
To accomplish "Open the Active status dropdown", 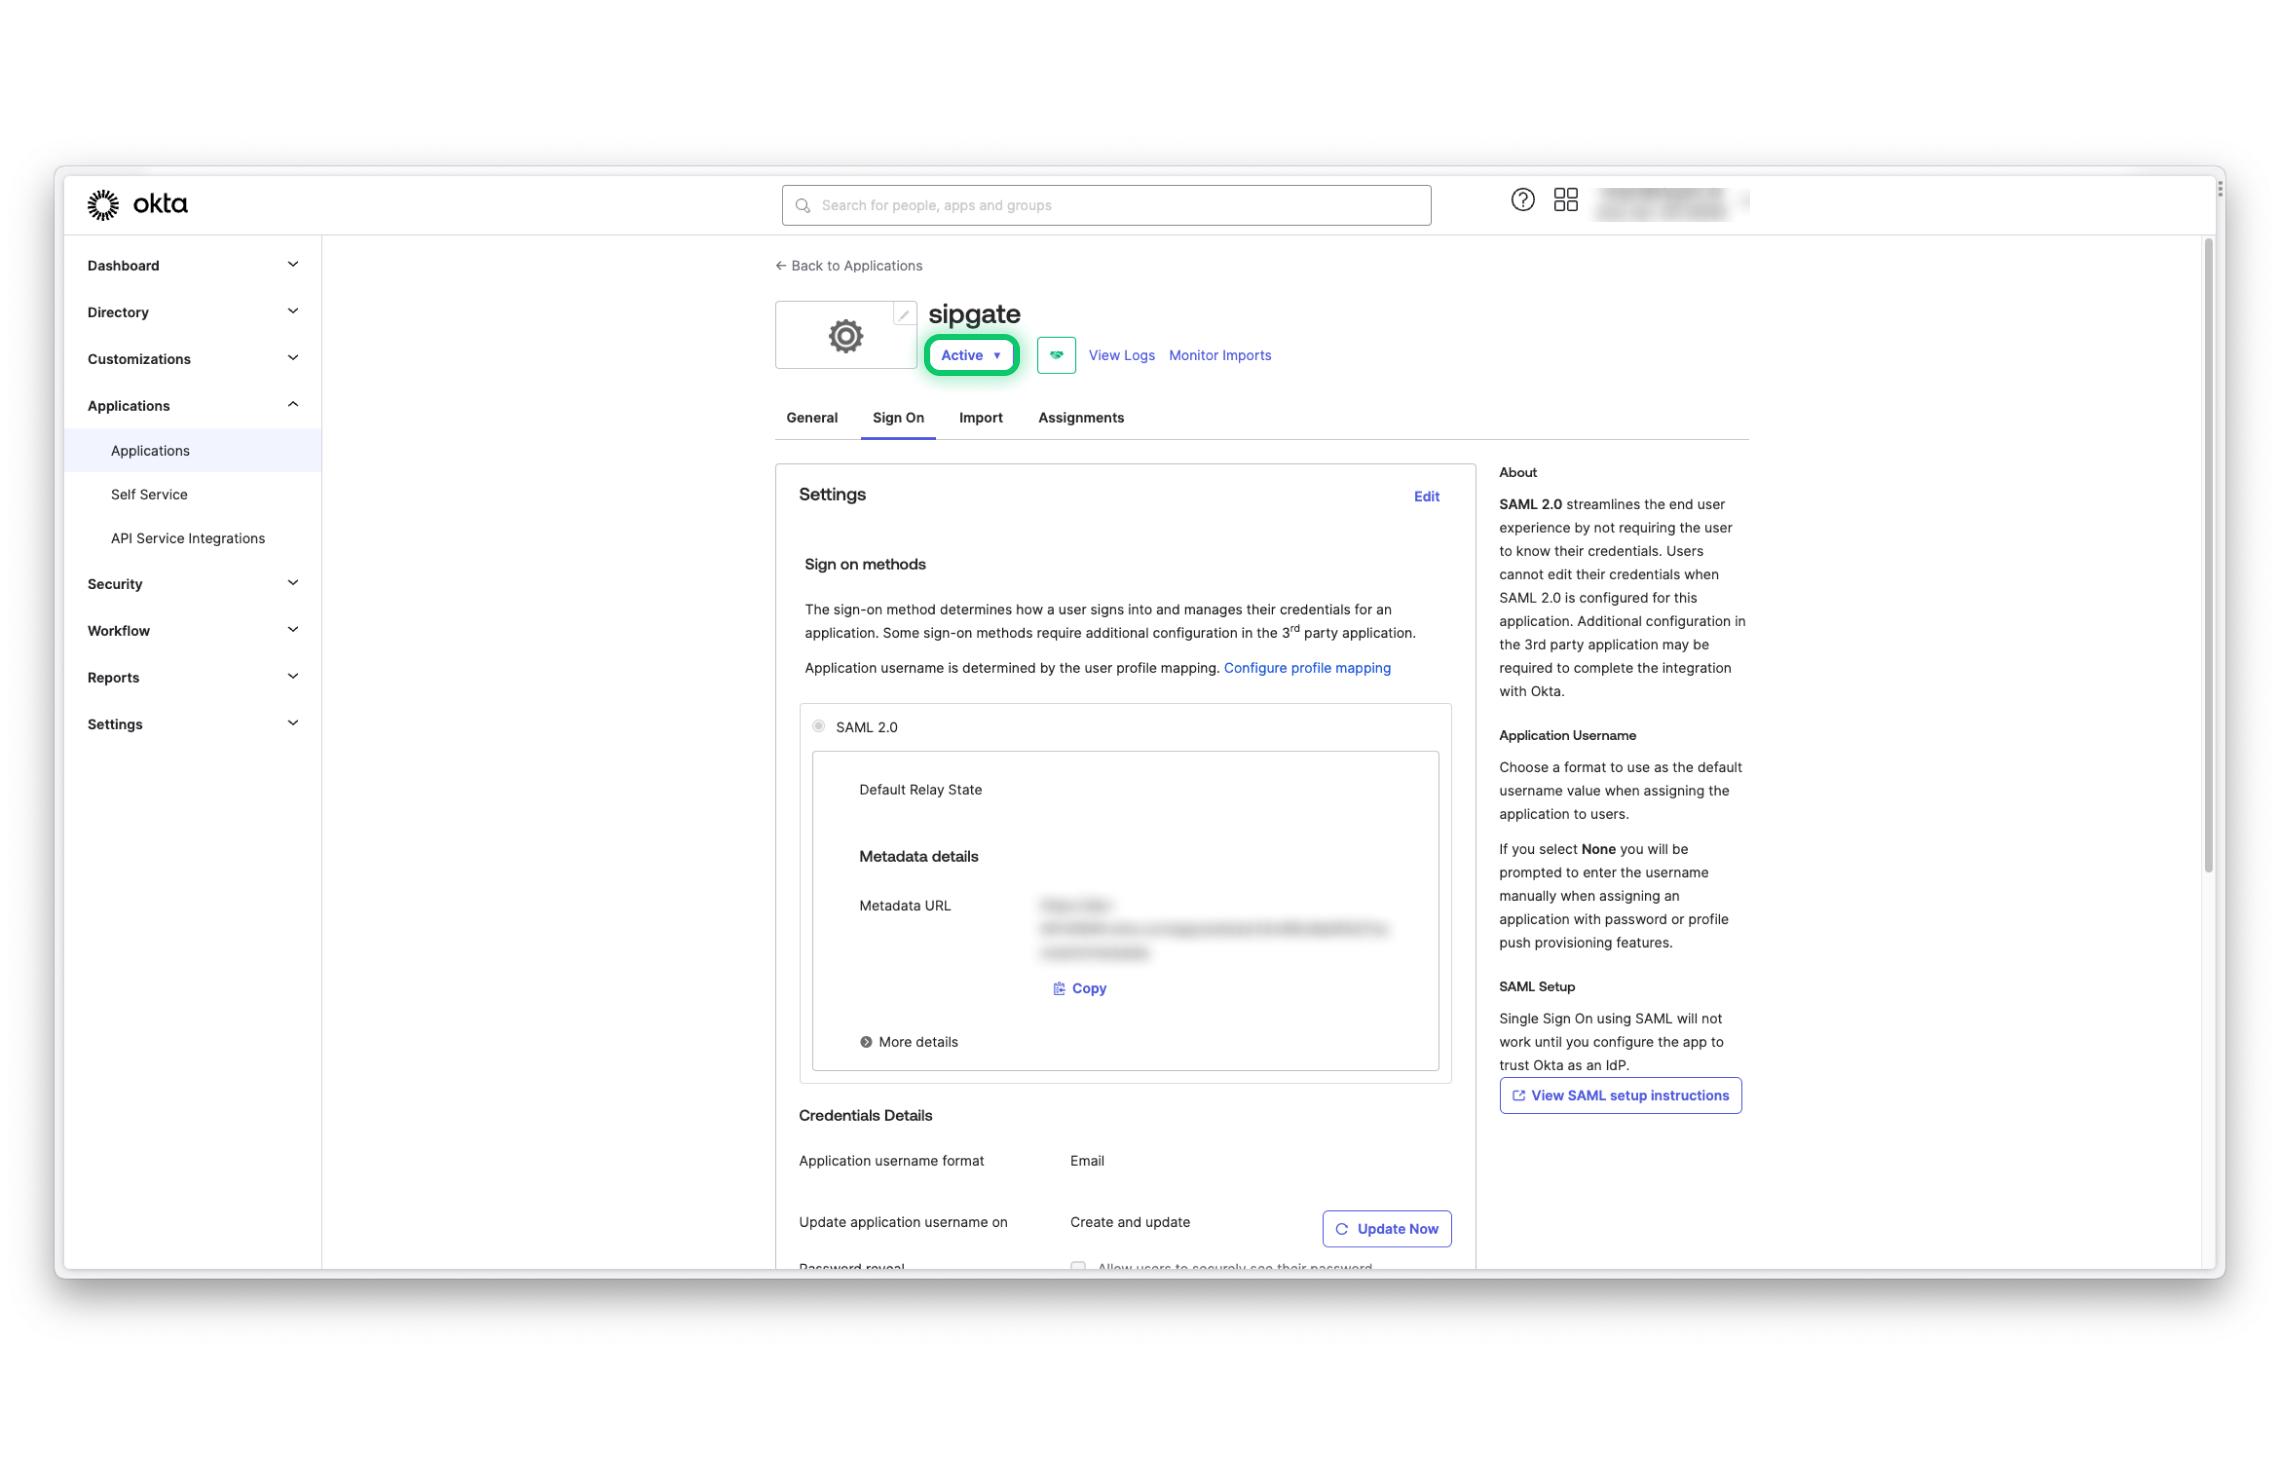I will pos(971,355).
